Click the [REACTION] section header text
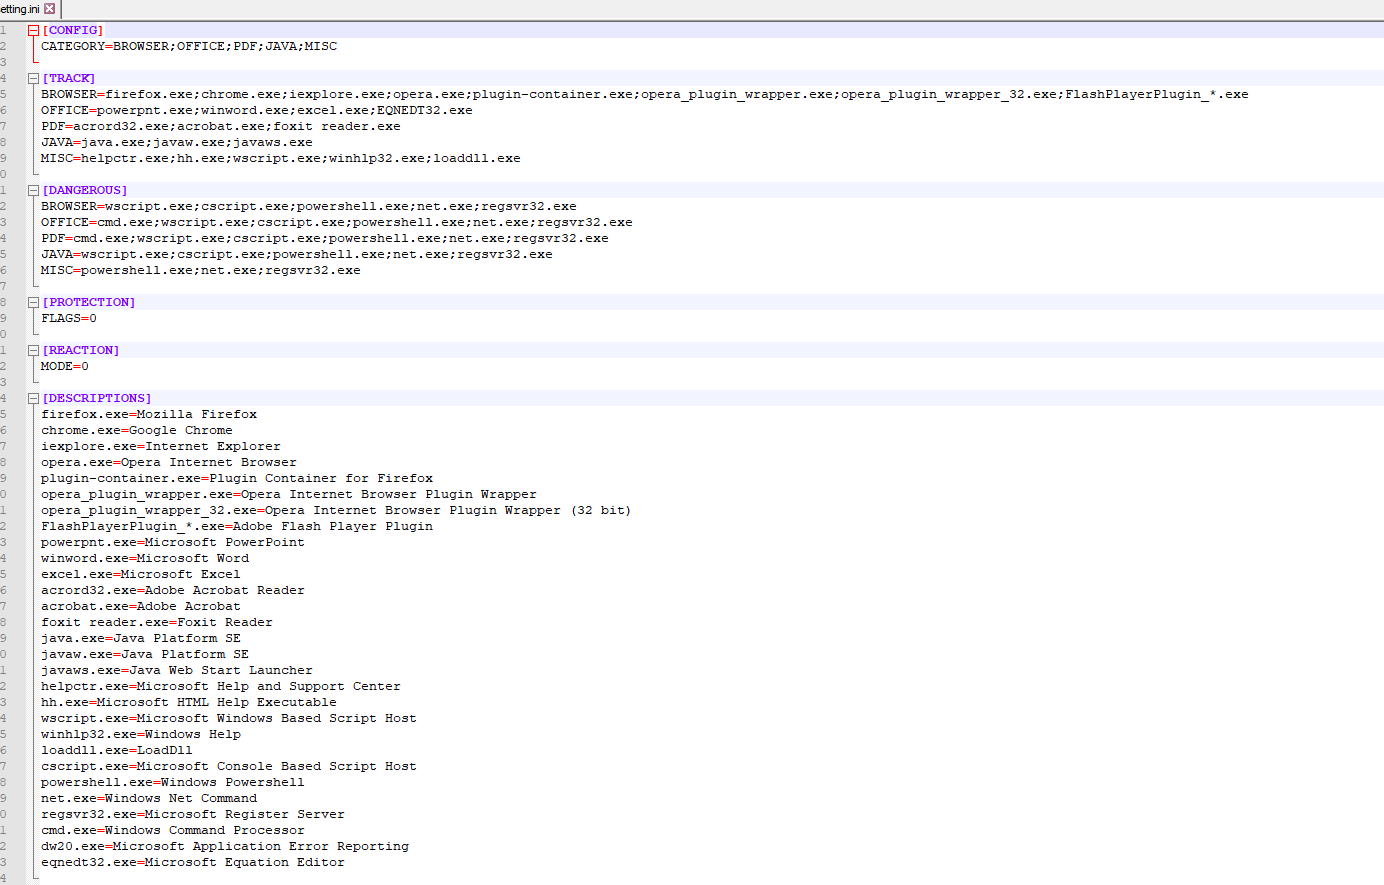 (81, 350)
